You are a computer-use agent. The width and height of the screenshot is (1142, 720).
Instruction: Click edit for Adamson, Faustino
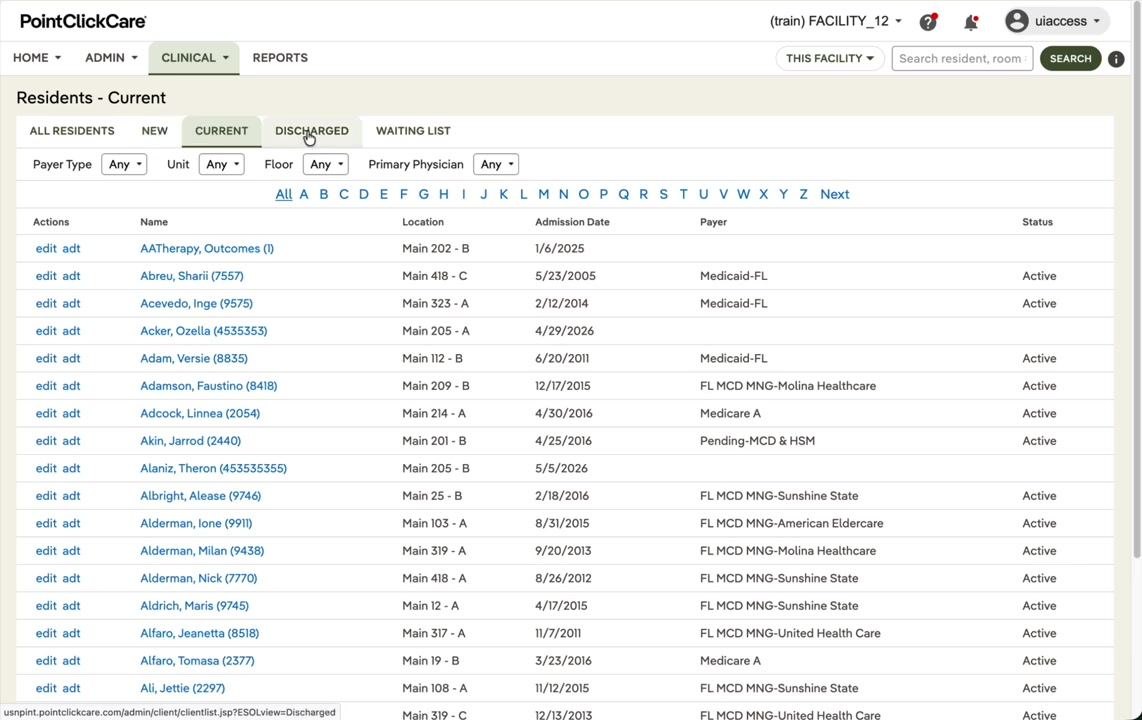click(x=46, y=386)
